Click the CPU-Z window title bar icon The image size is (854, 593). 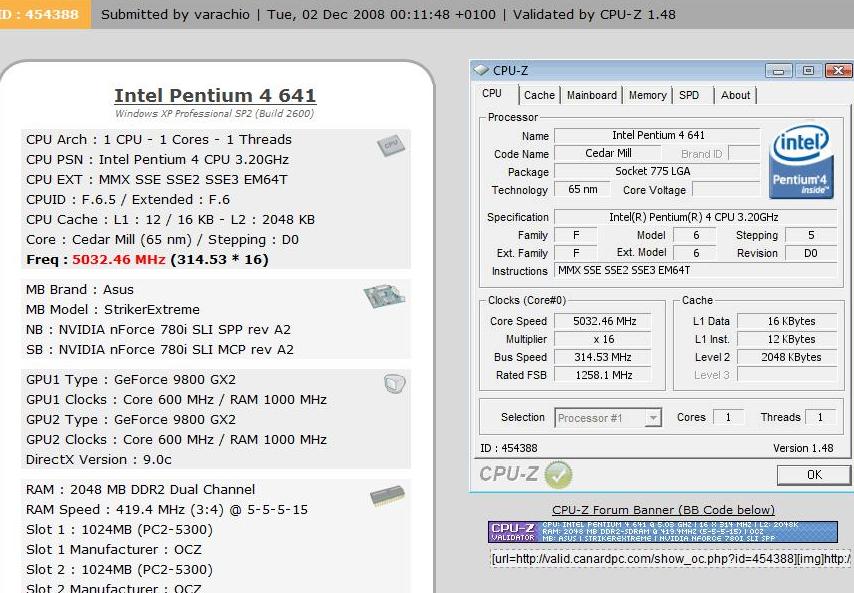[481, 70]
